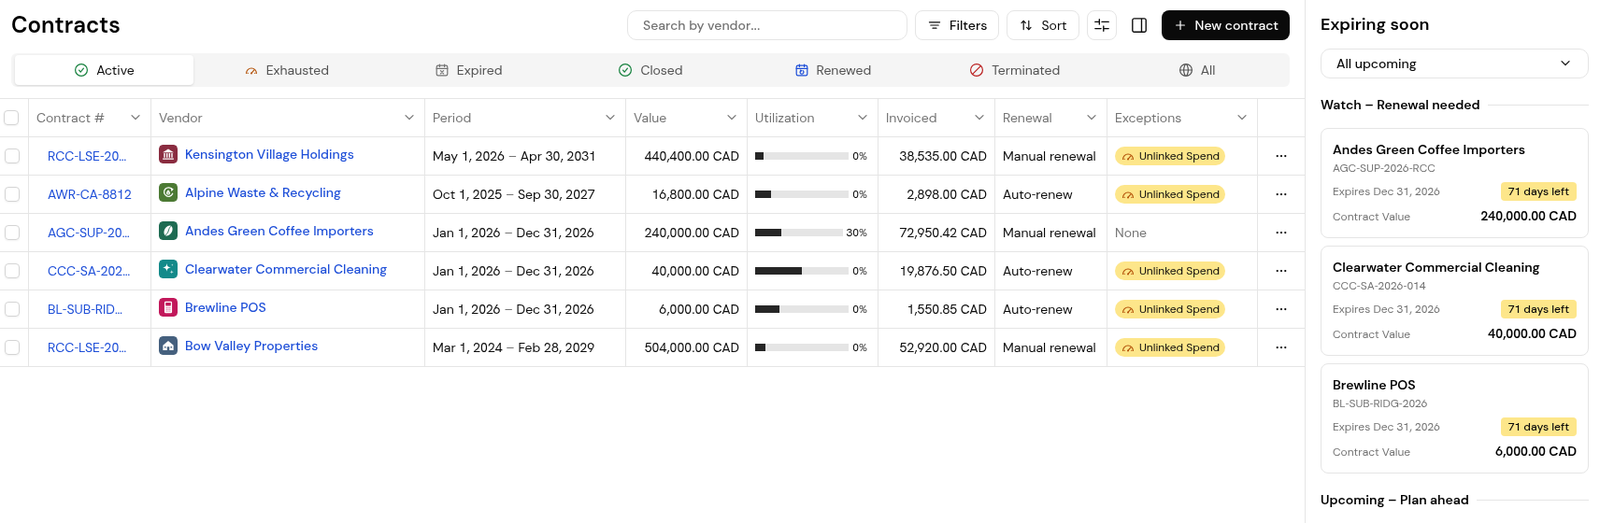Click Andes Green Coffee utilization bar
The image size is (1600, 523).
tap(801, 232)
